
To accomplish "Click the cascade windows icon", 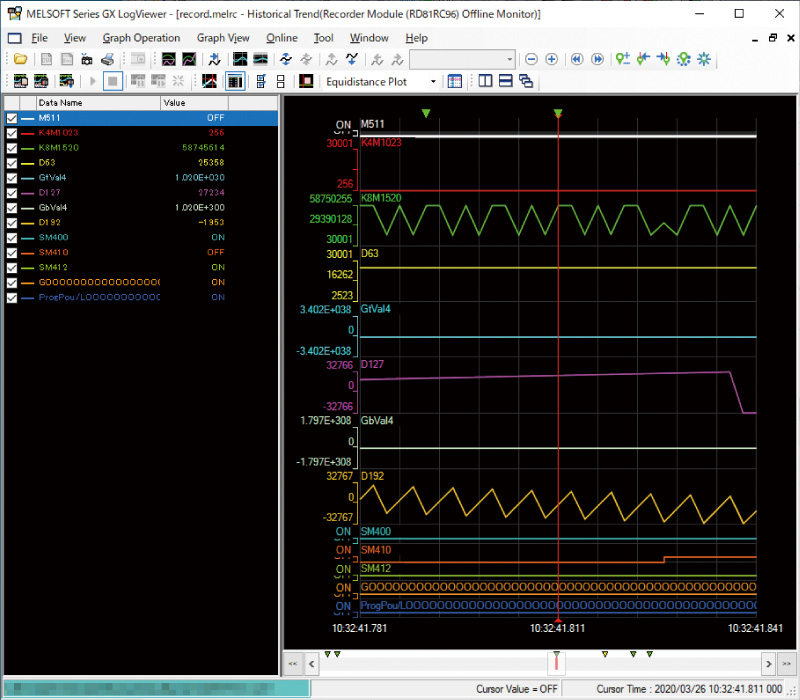I will tap(526, 81).
